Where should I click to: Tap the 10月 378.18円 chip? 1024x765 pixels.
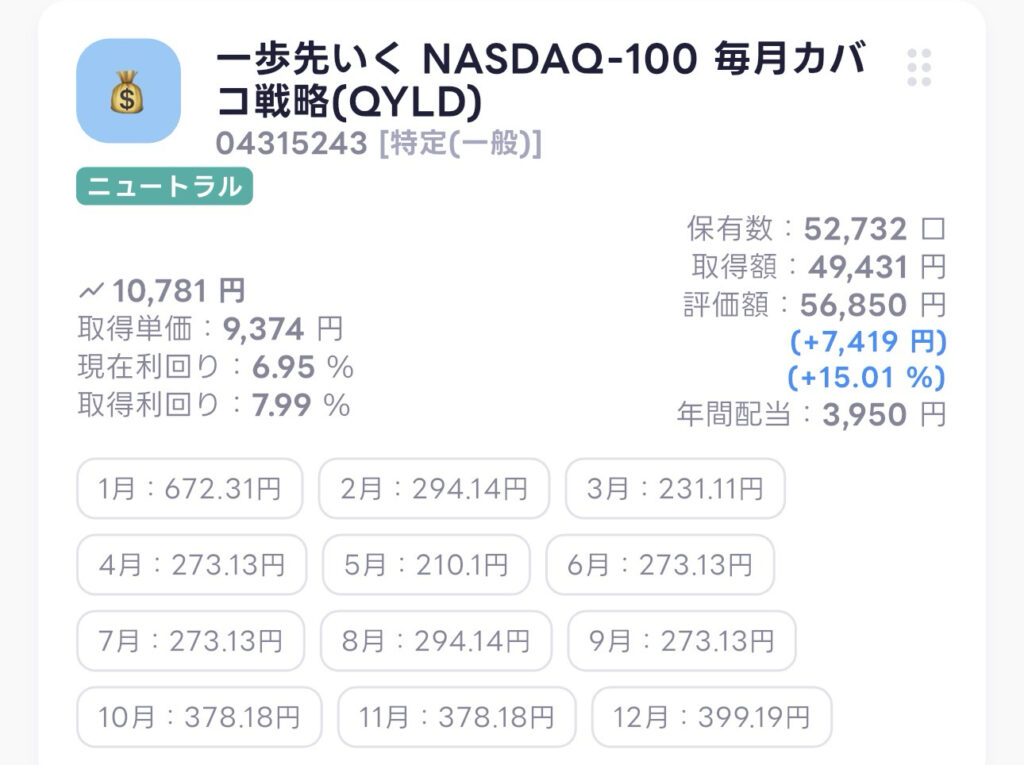[x=199, y=717]
